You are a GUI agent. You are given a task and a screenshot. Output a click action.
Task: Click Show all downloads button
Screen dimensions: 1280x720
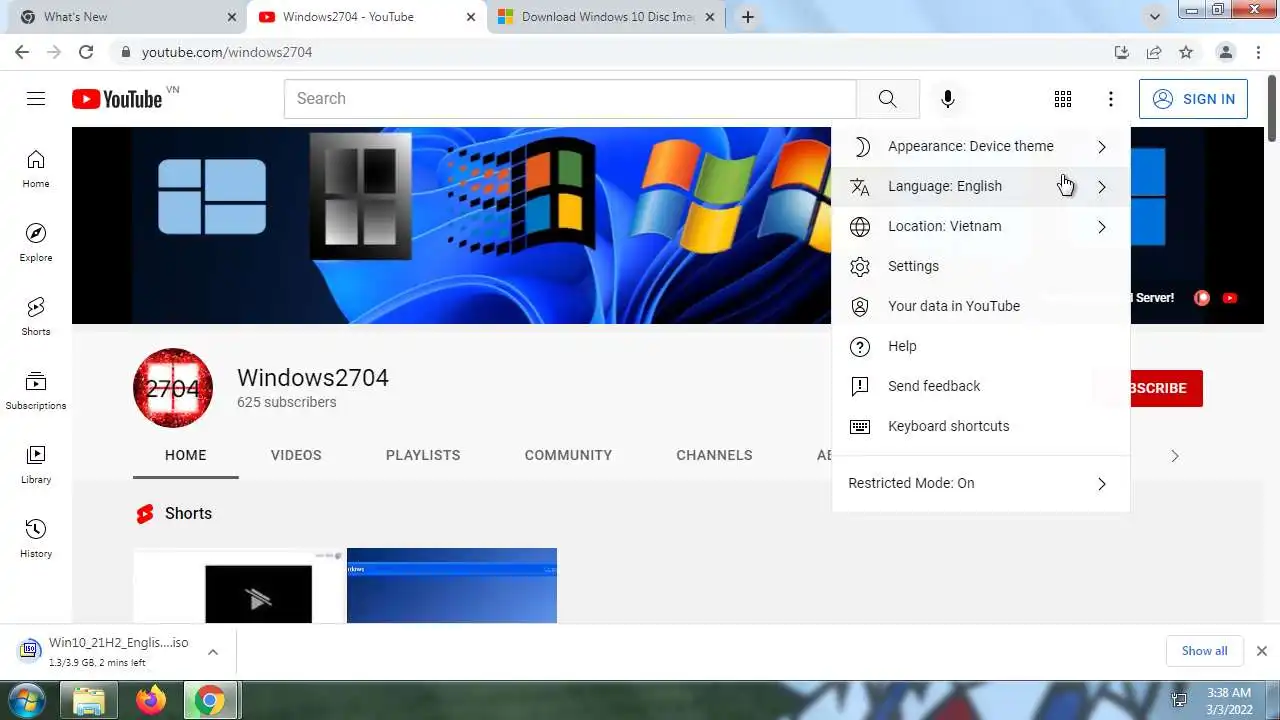[1204, 651]
